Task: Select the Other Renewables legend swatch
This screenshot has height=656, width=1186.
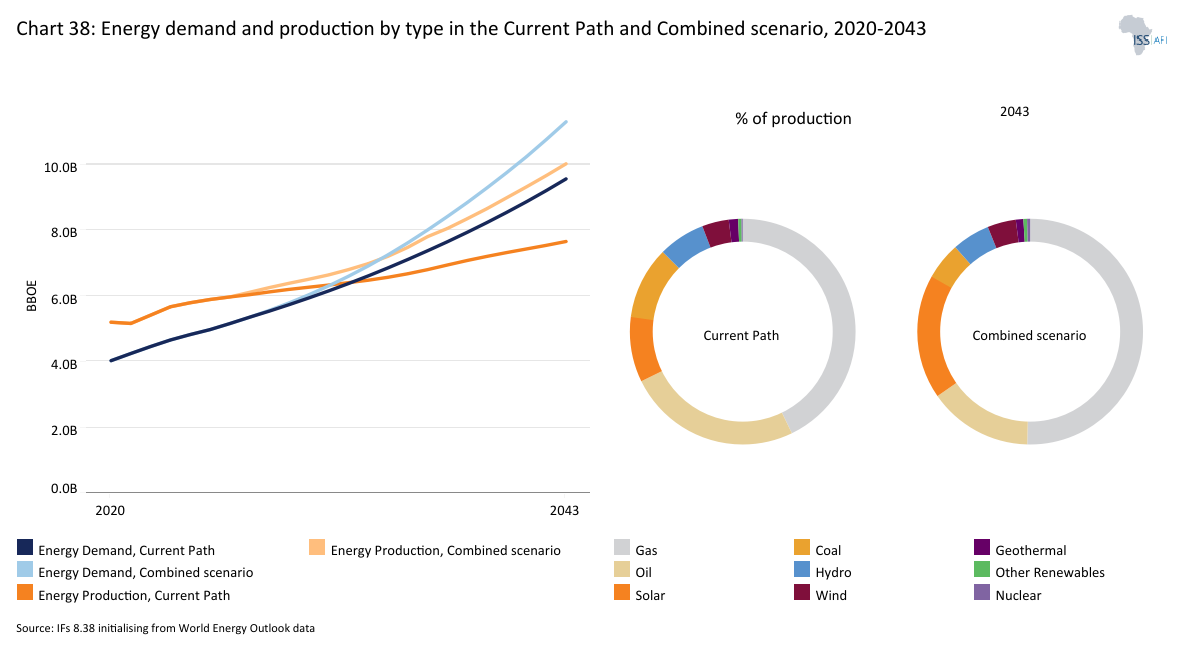Action: 981,571
